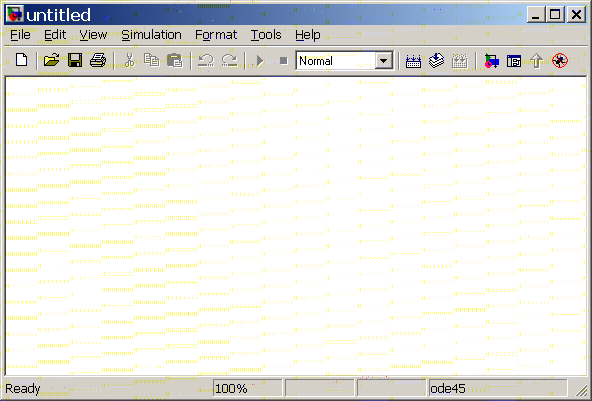Image resolution: width=592 pixels, height=401 pixels.
Task: Click the 100% zoom status field
Action: tap(248, 388)
